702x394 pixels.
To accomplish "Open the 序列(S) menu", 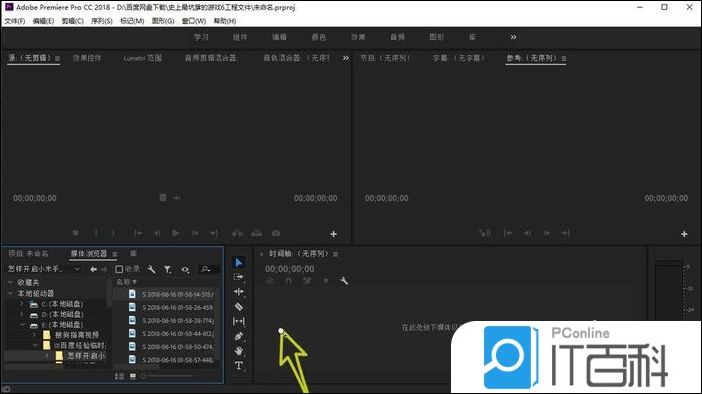I will pos(102,21).
